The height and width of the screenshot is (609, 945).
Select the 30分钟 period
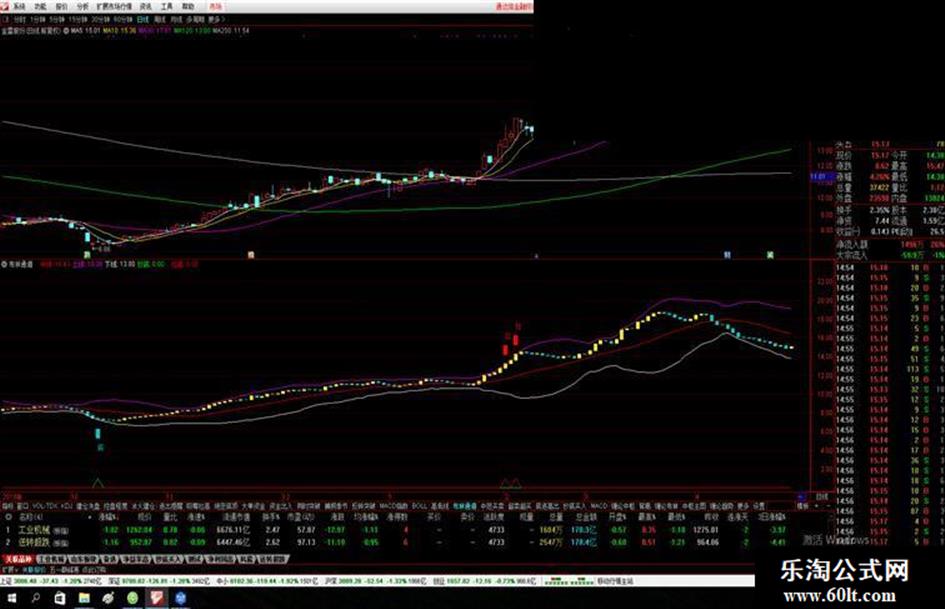click(x=101, y=19)
